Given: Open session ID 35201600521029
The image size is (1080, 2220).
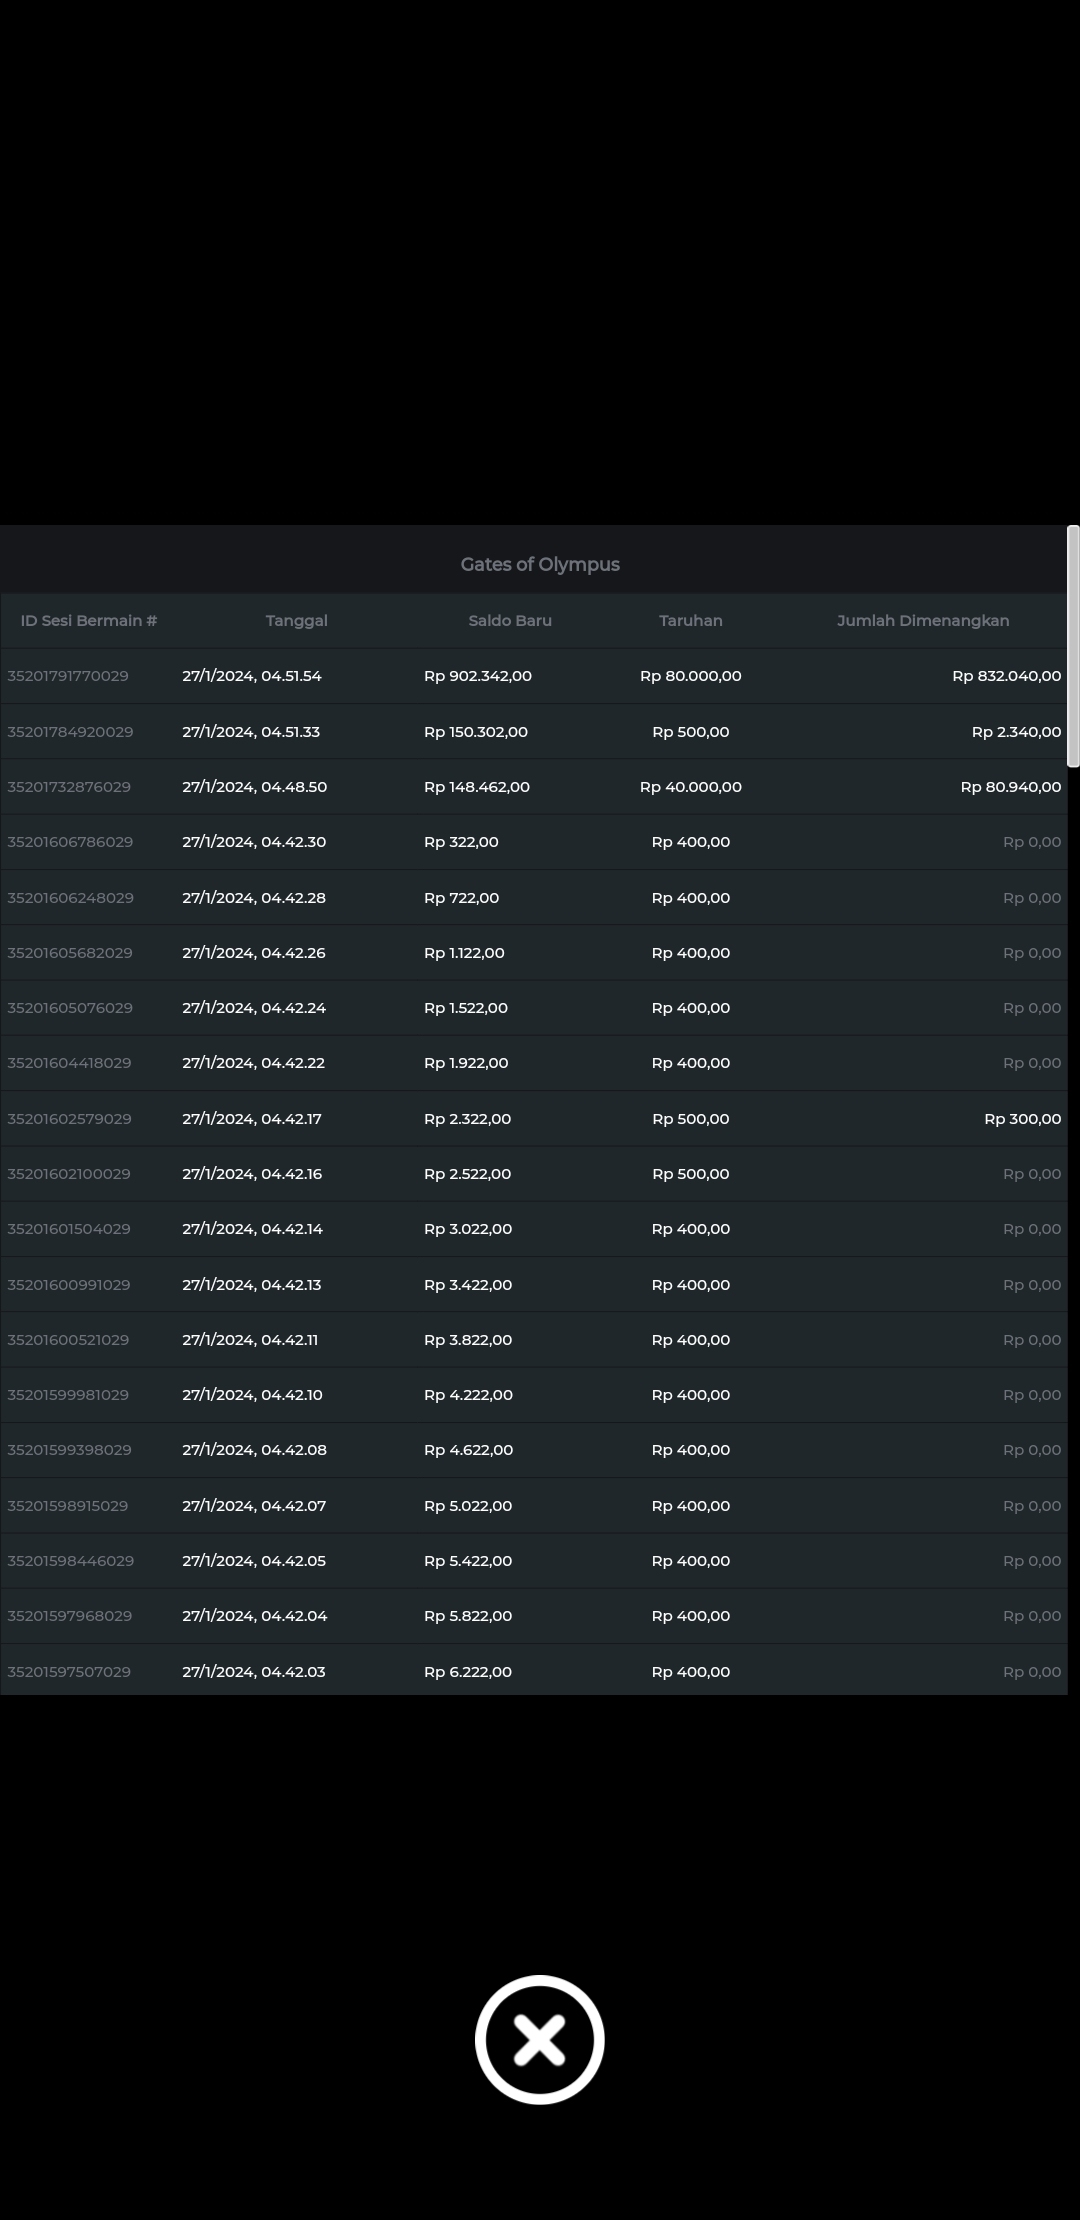Looking at the screenshot, I should coord(68,1340).
